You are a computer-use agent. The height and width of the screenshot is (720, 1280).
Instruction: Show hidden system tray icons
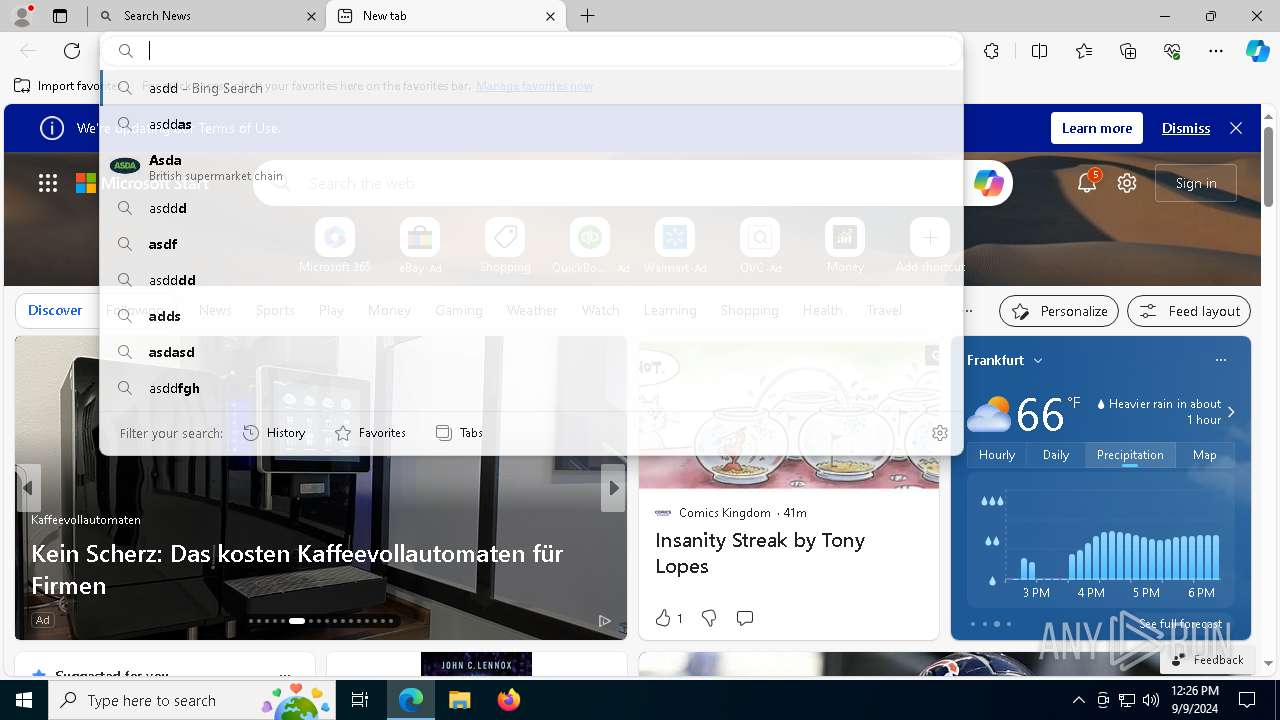pyautogui.click(x=1078, y=700)
